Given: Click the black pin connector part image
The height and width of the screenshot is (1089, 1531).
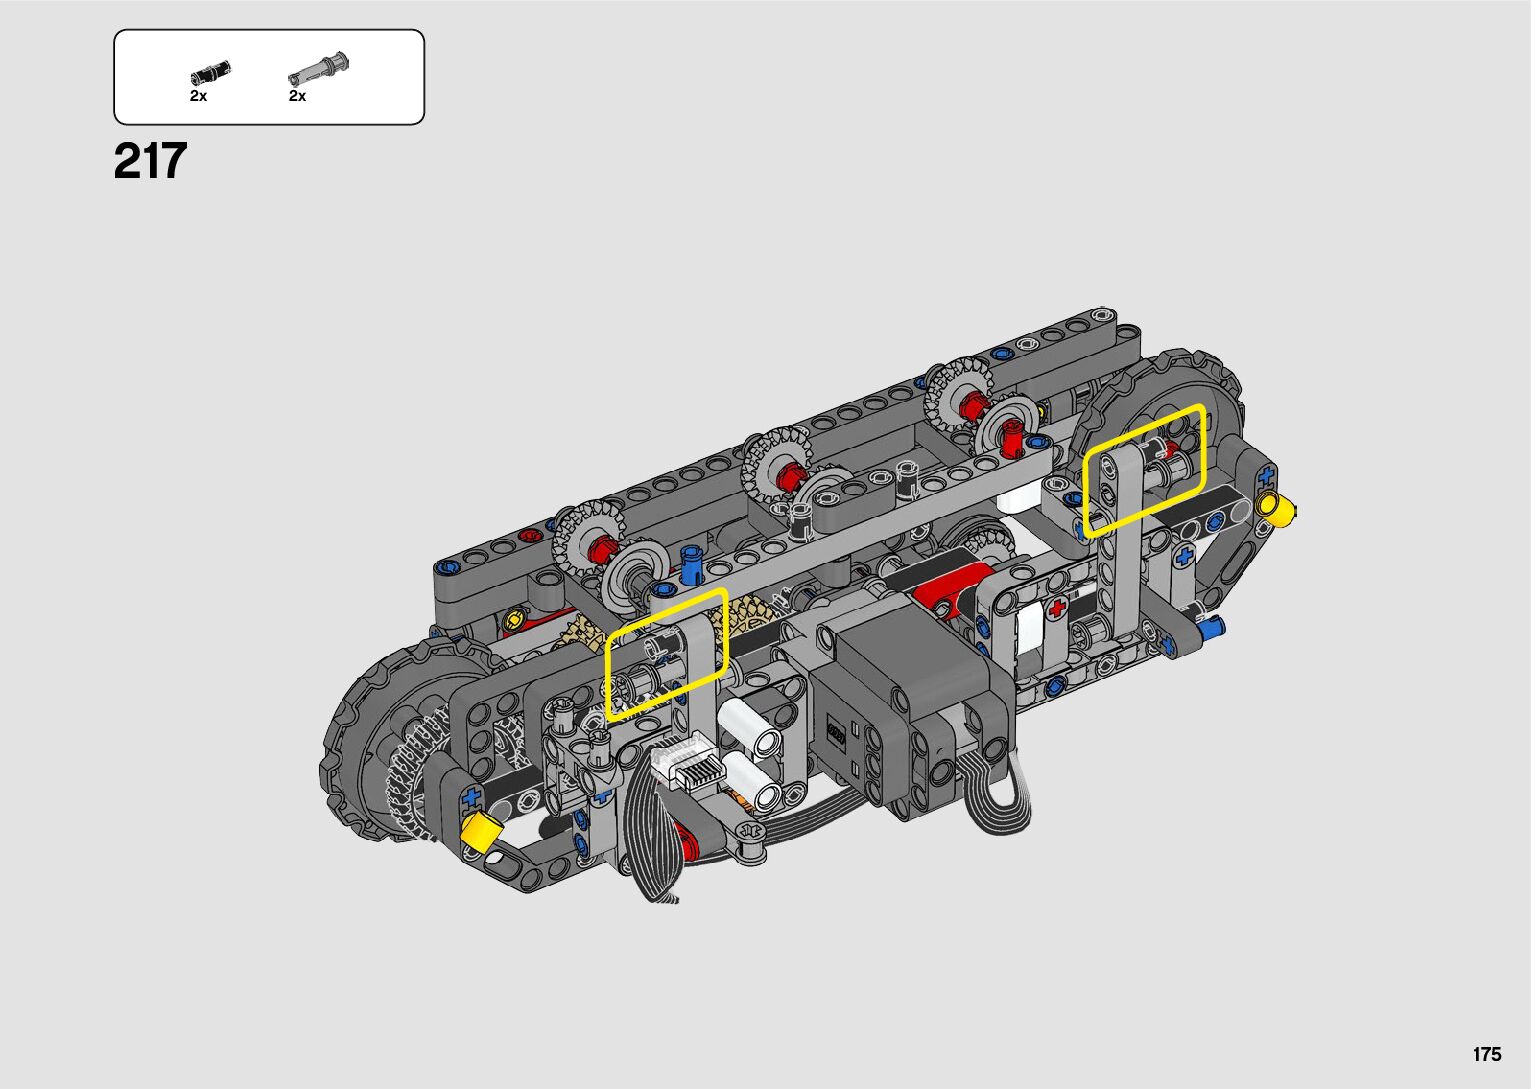Looking at the screenshot, I should coord(210,73).
